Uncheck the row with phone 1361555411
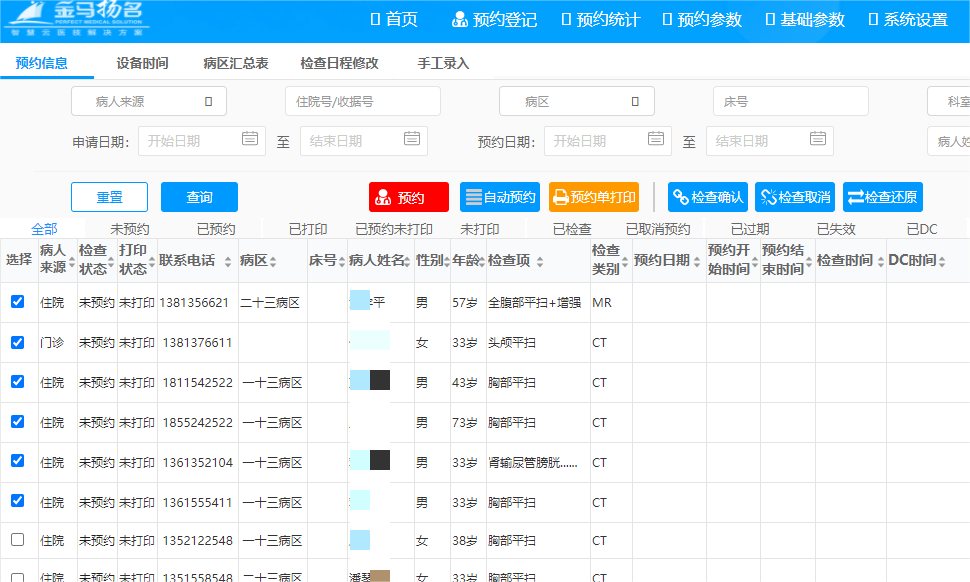Viewport: 970px width, 582px height. pos(17,500)
